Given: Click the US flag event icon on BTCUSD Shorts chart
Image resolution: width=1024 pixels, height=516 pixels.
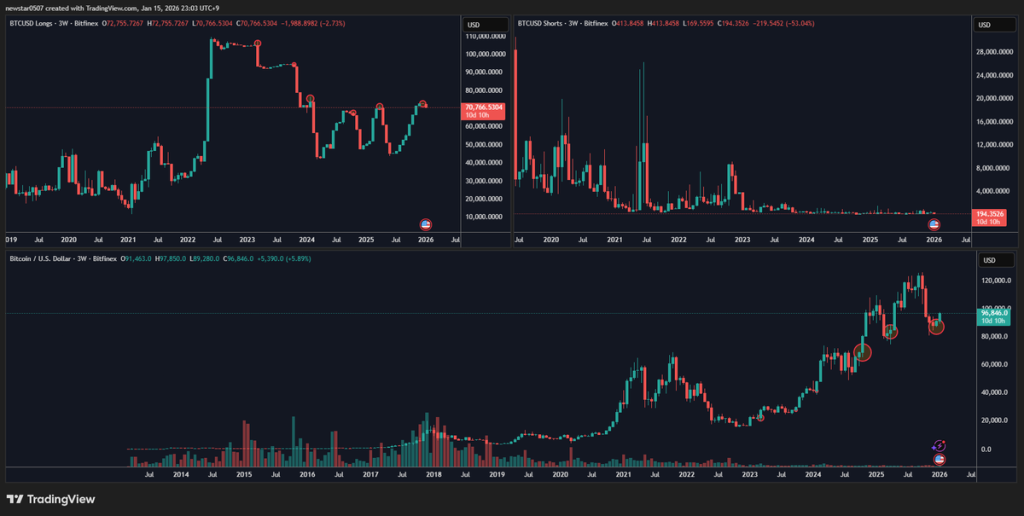Looking at the screenshot, I should click(934, 224).
